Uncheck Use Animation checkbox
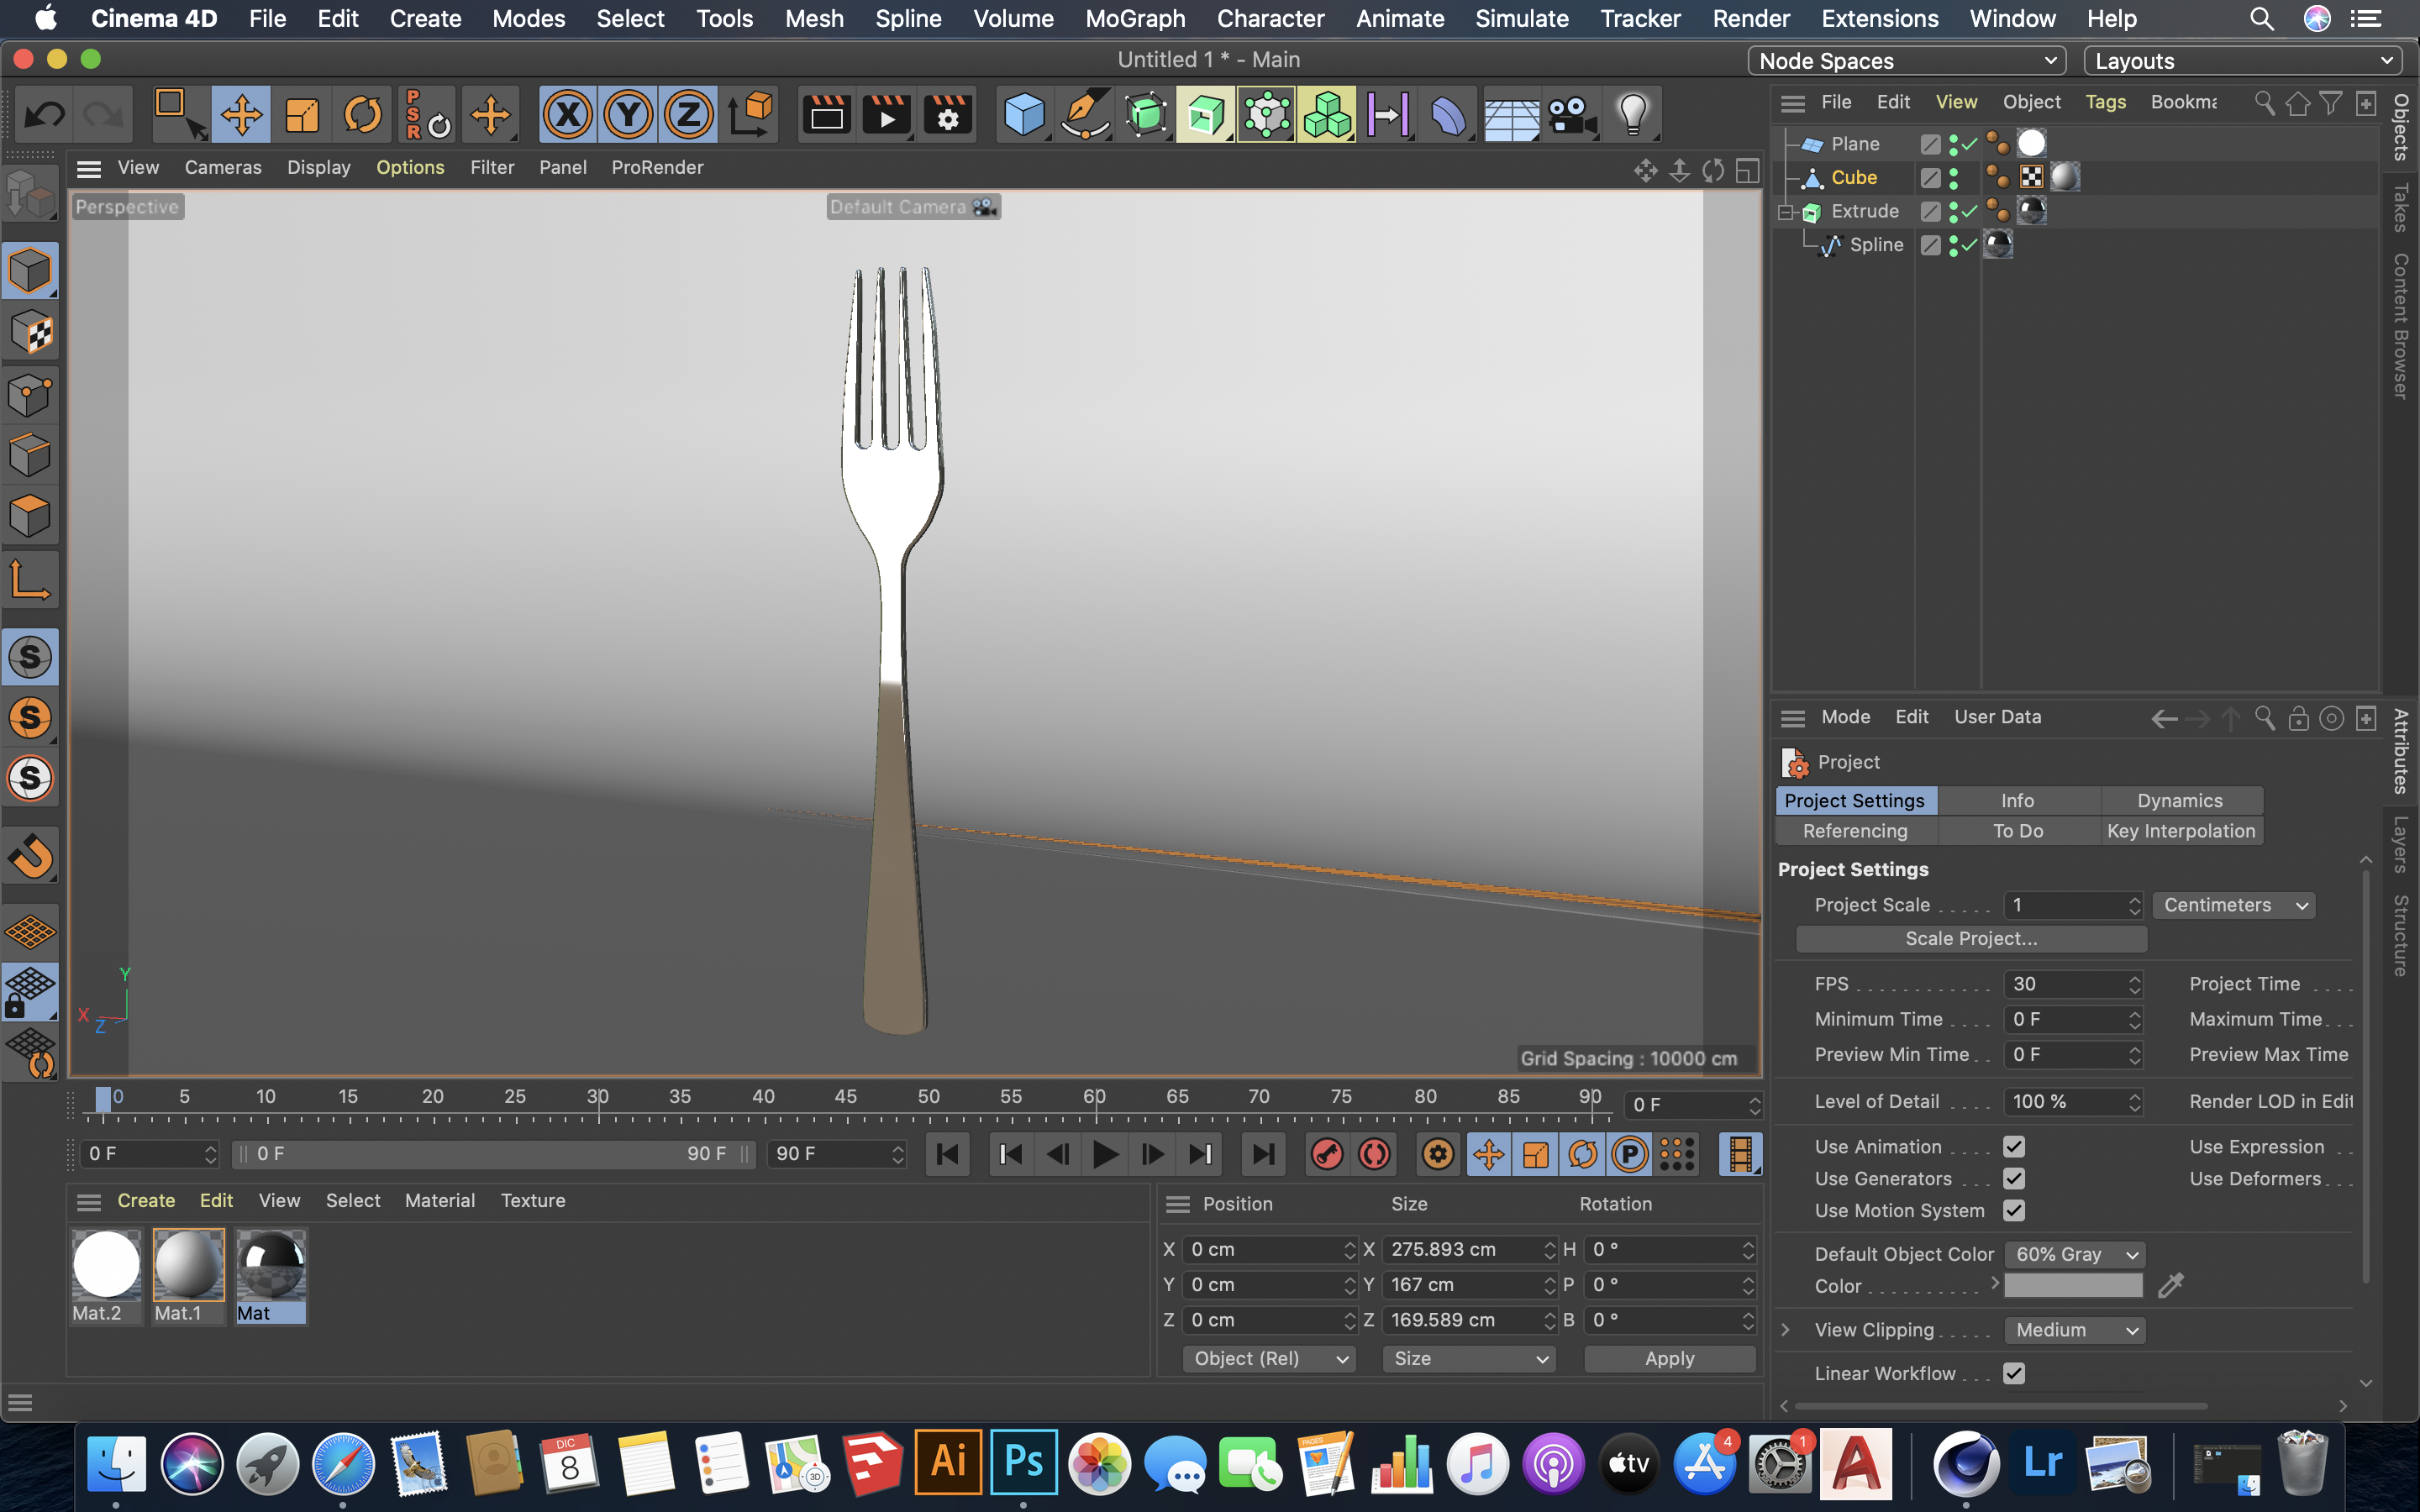Screen dimensions: 2420x1512 (x=2014, y=1146)
